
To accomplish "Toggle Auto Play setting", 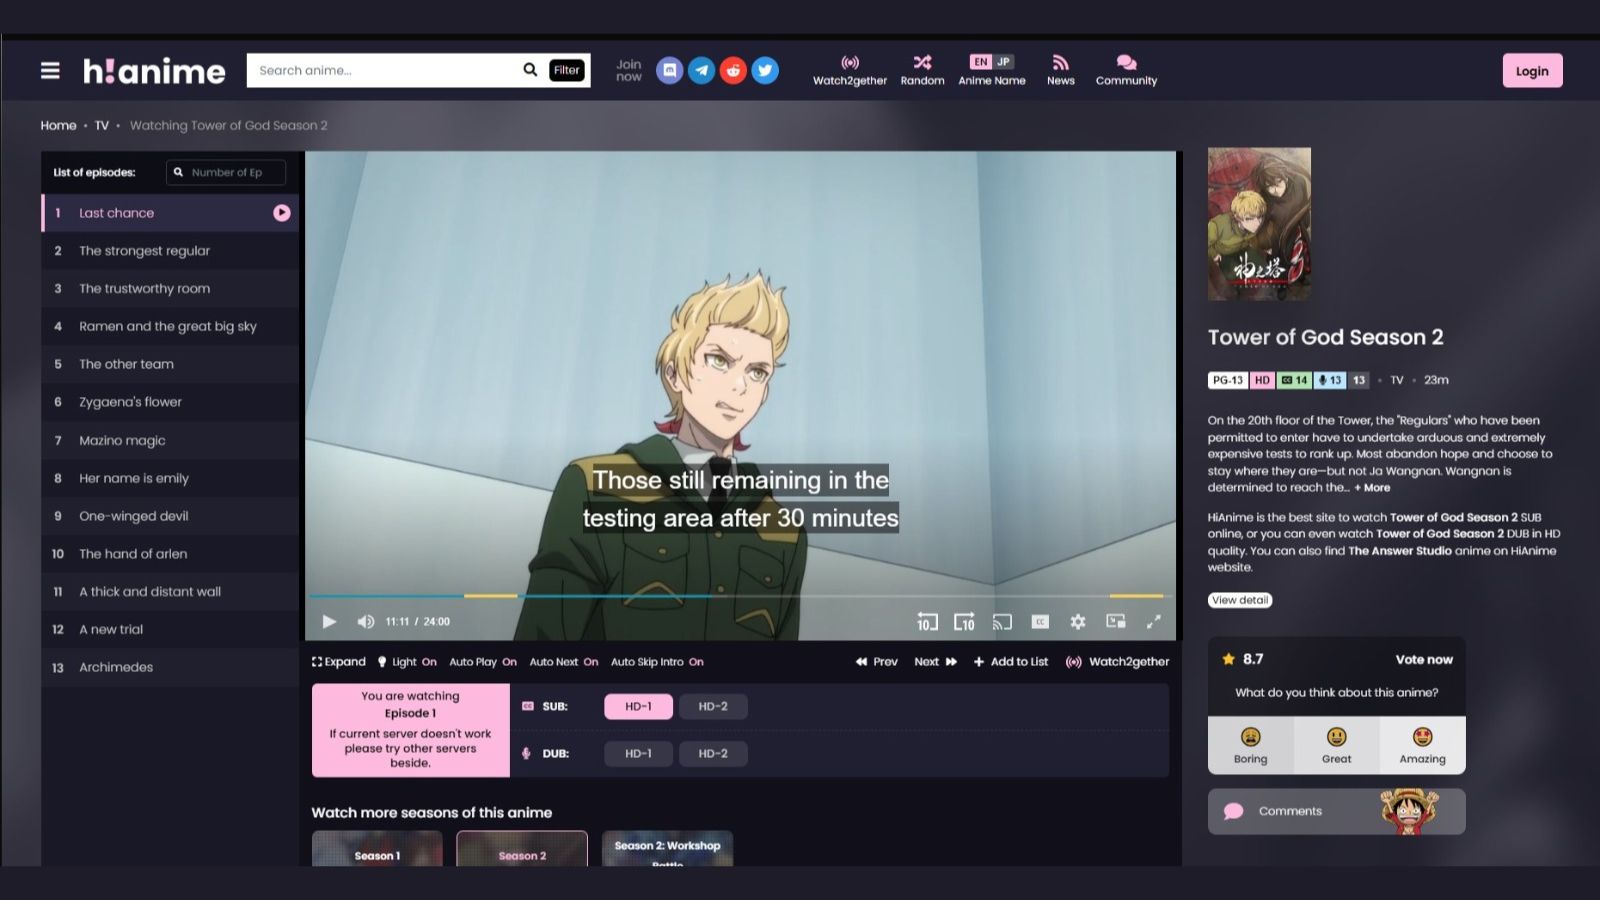I will point(482,662).
